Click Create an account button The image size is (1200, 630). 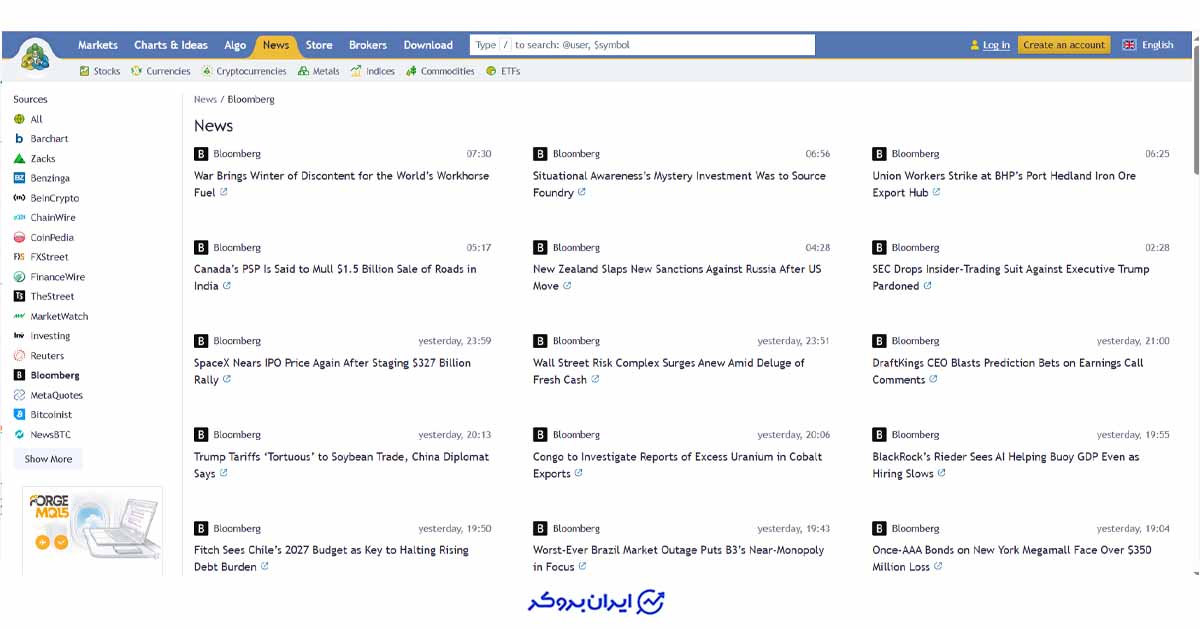1064,45
